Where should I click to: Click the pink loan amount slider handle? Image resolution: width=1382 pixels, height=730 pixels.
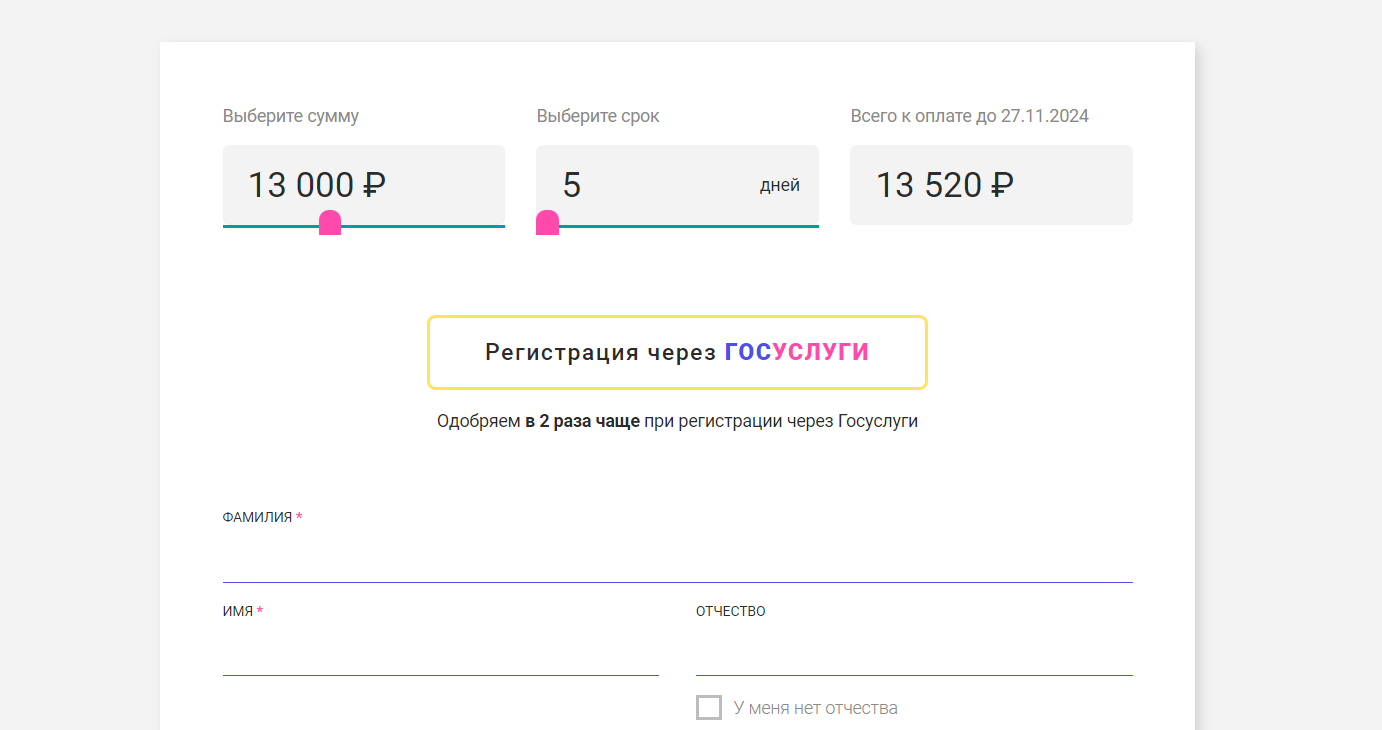(330, 224)
